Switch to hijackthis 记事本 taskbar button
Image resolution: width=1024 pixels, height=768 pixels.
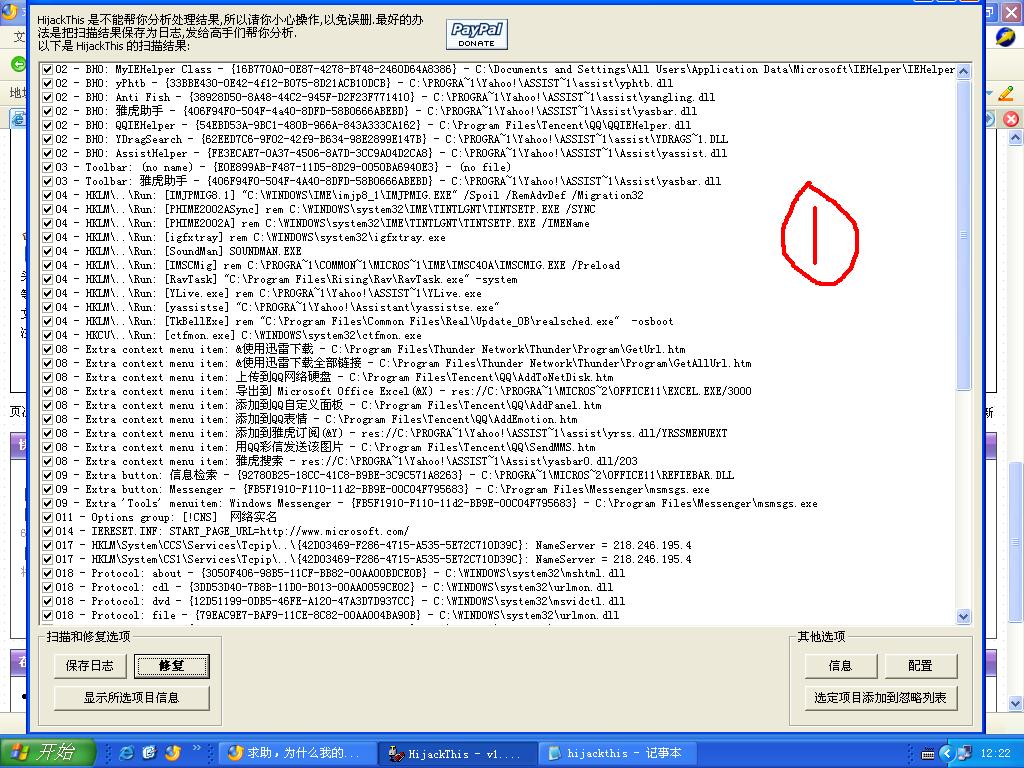[x=617, y=753]
